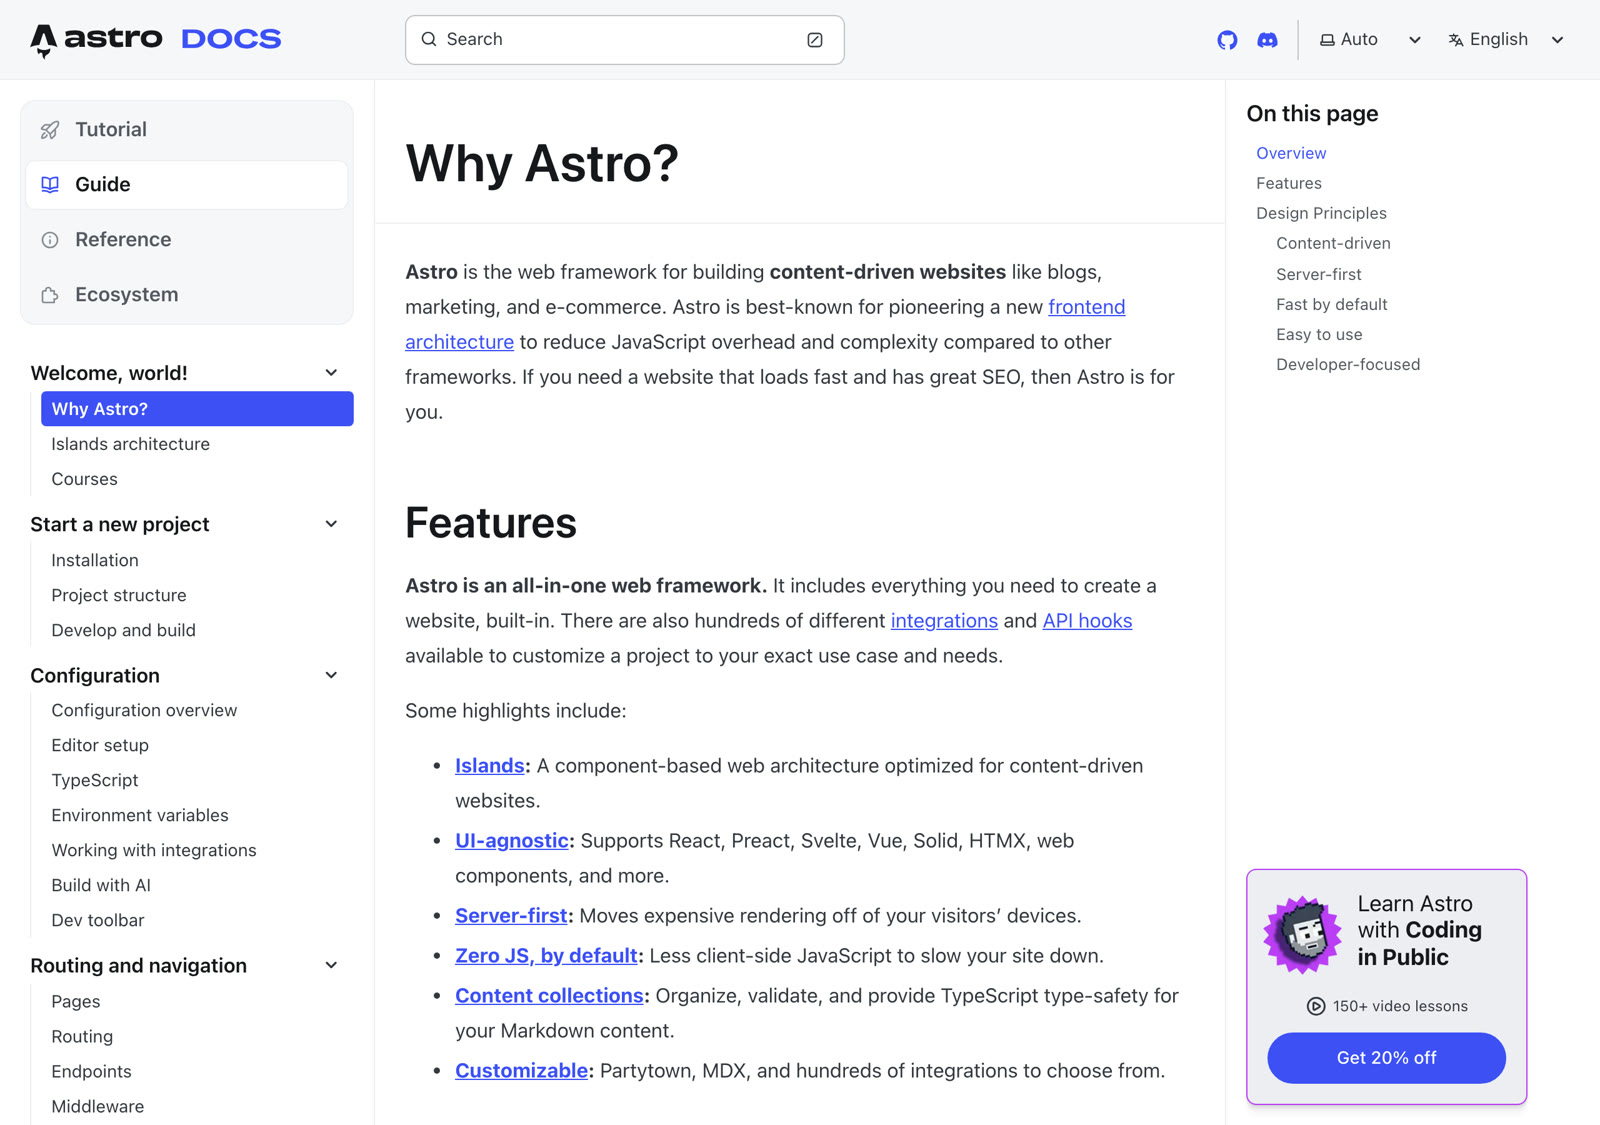Click the Reference info icon
This screenshot has height=1125, width=1600.
(x=50, y=240)
